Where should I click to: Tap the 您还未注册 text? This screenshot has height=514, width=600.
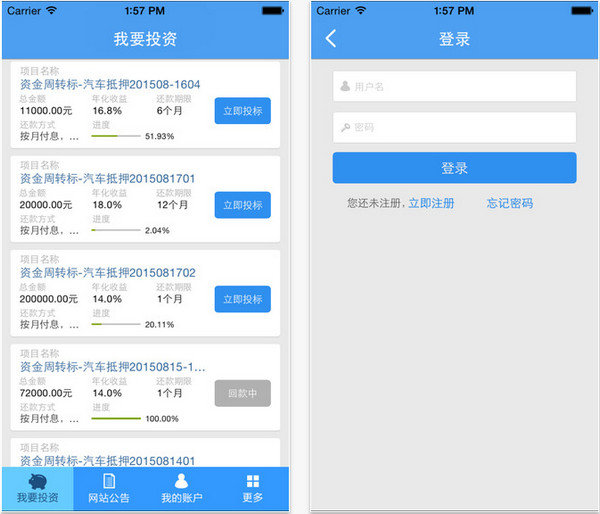[x=374, y=203]
